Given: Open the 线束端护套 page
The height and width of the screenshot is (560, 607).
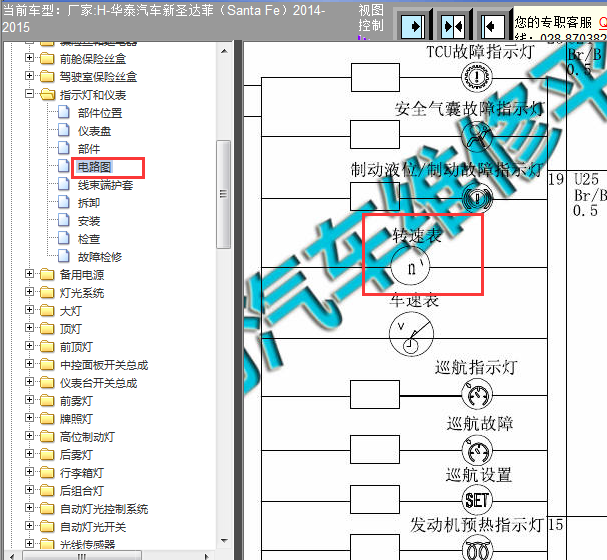Looking at the screenshot, I should (105, 185).
